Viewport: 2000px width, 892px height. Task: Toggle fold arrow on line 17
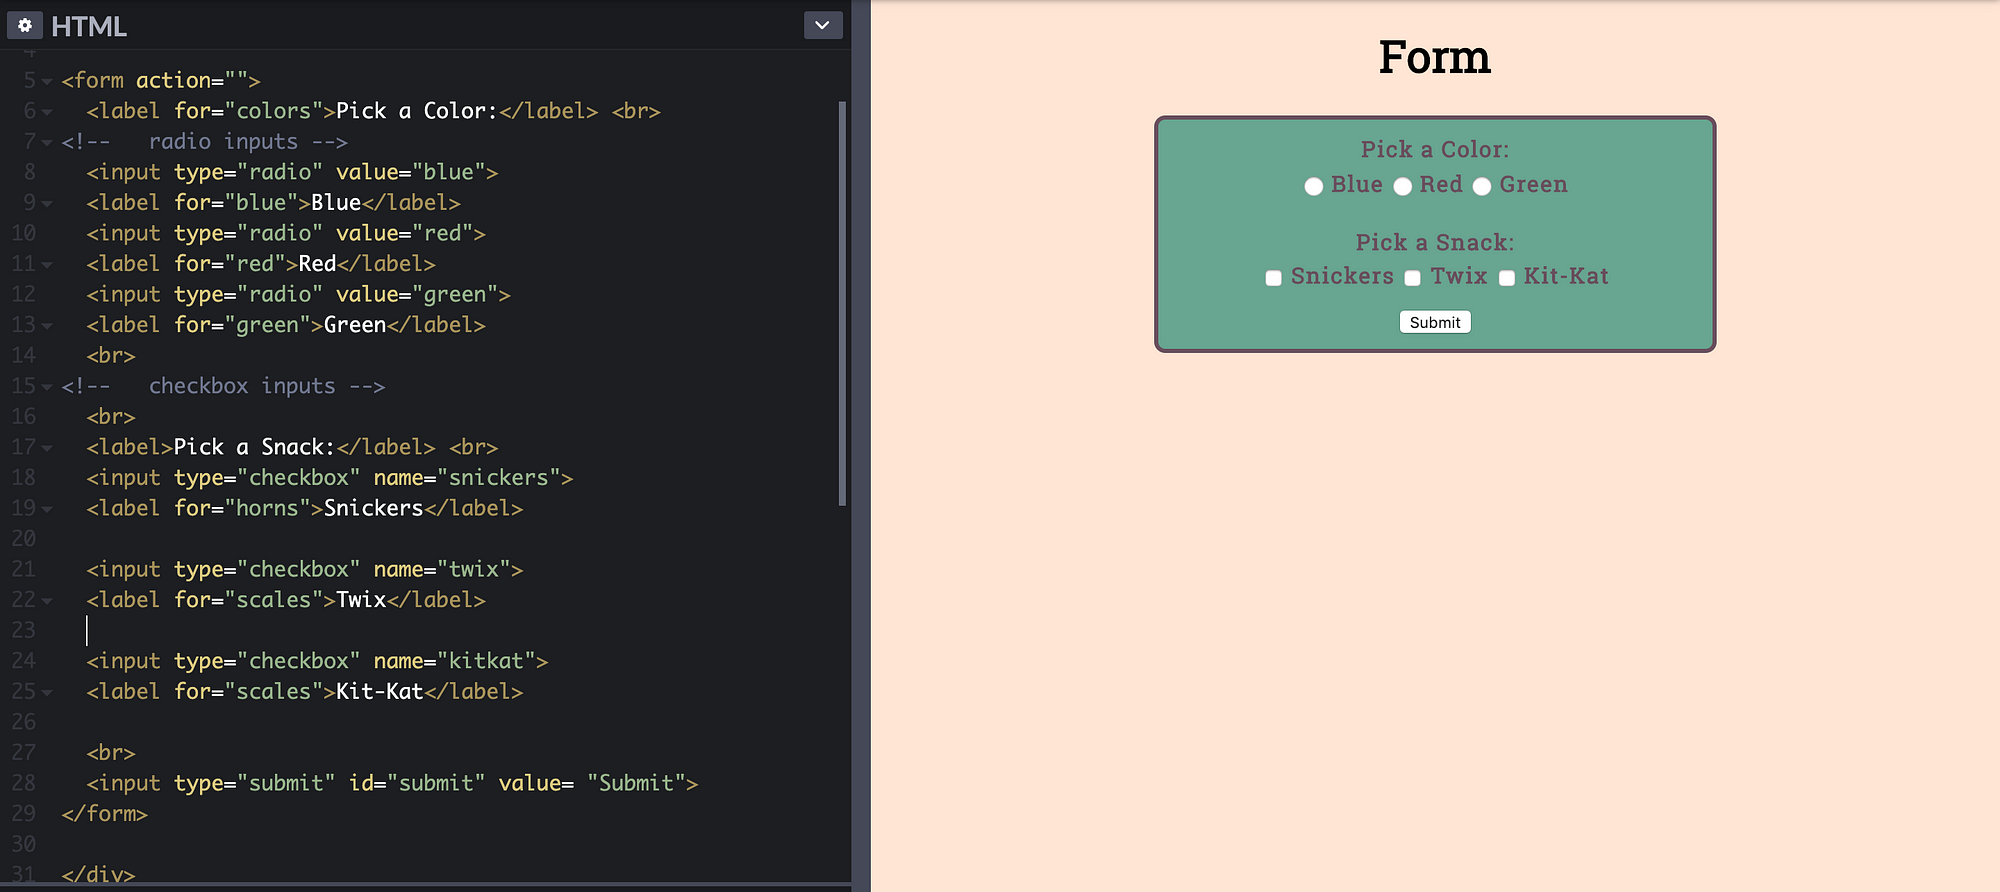(x=47, y=448)
